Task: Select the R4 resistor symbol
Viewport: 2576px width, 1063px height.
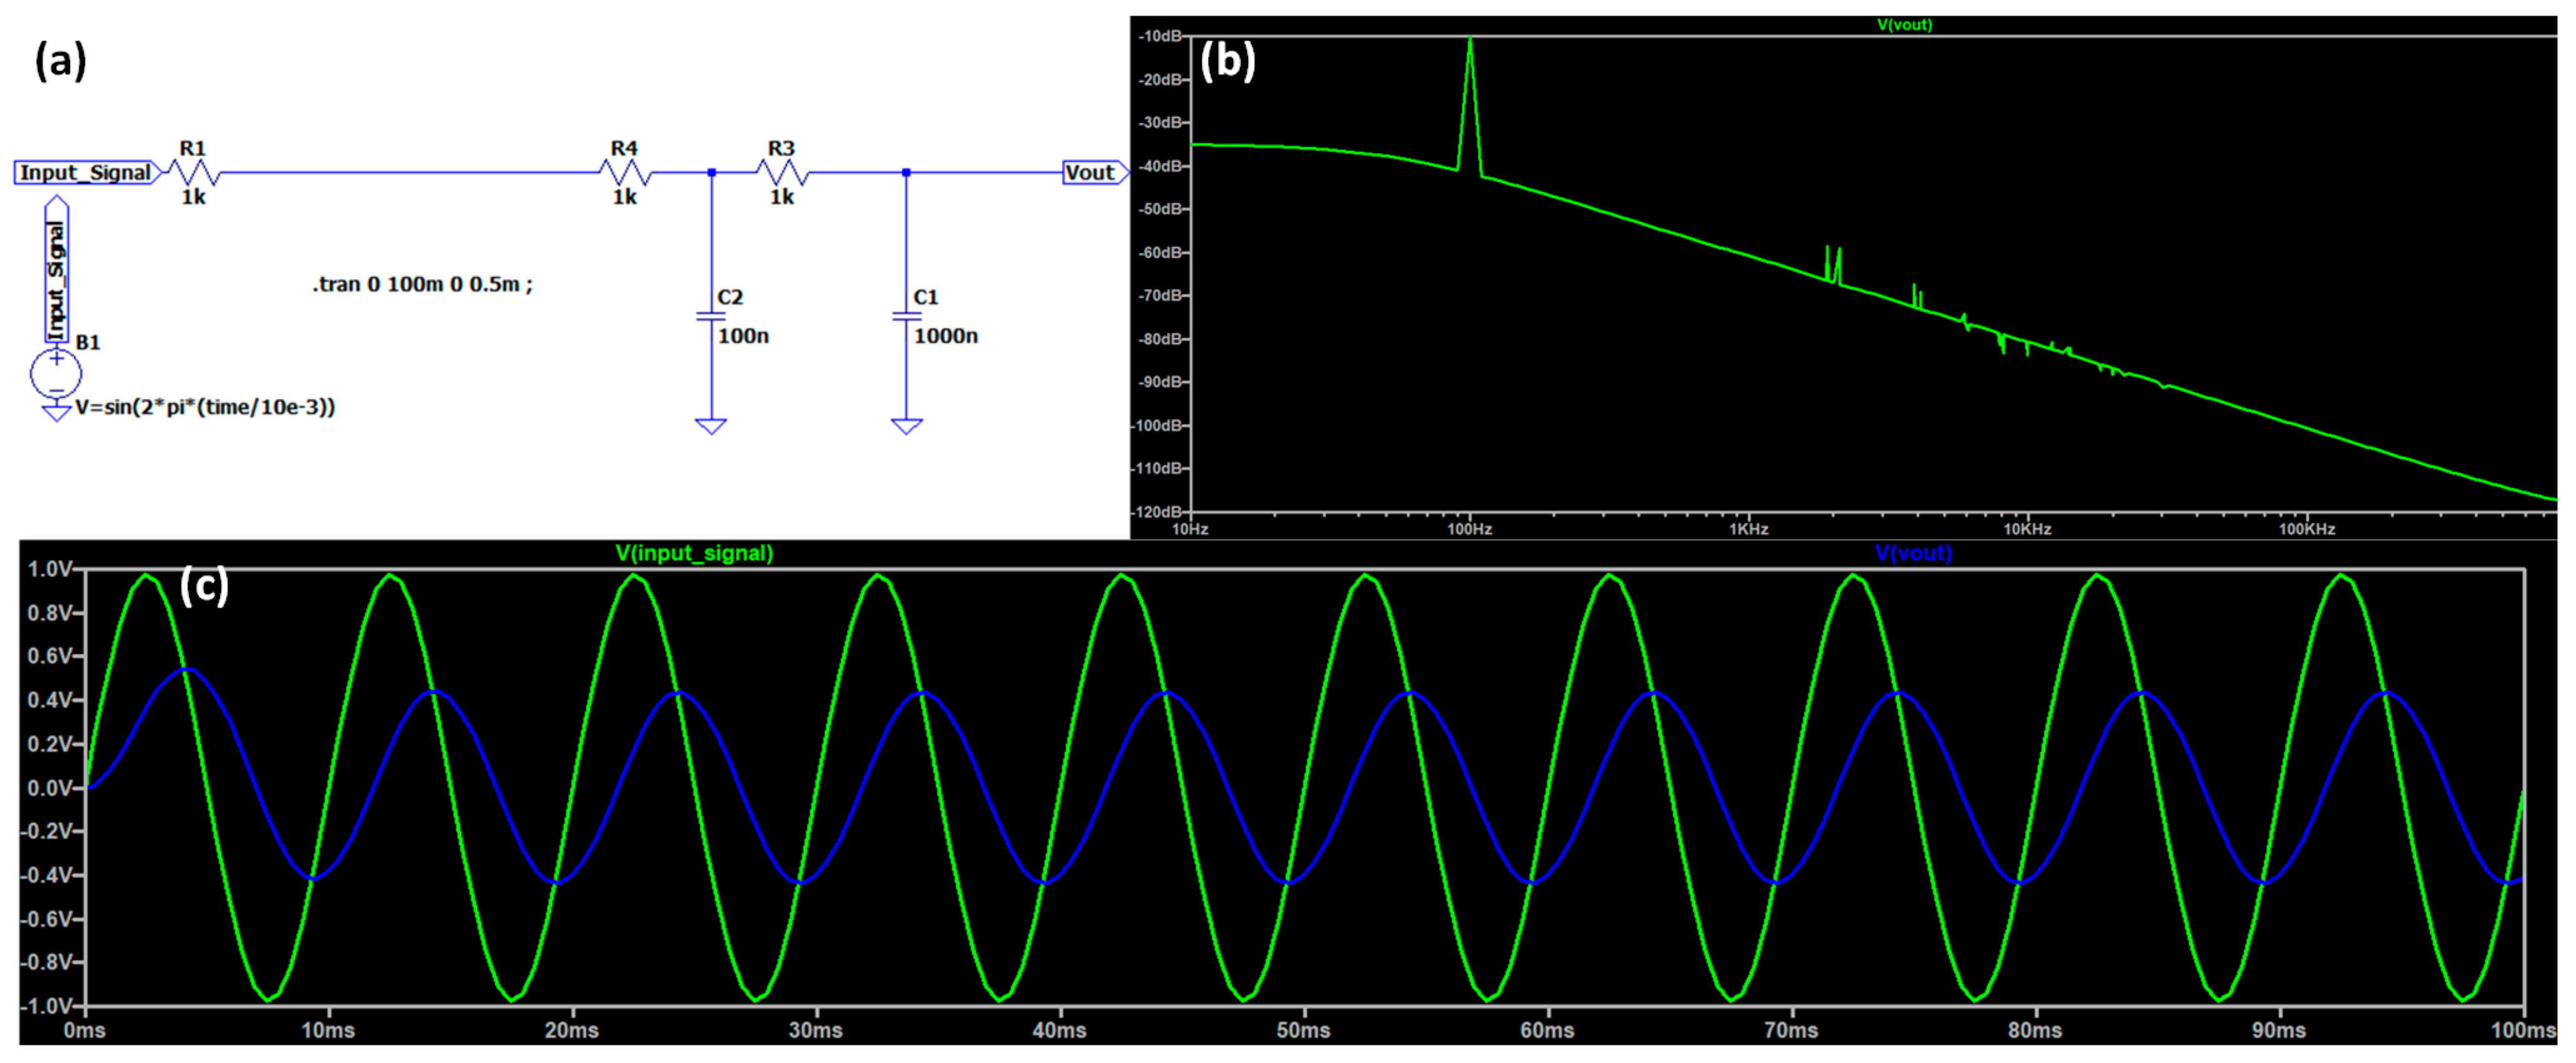Action: click(625, 173)
